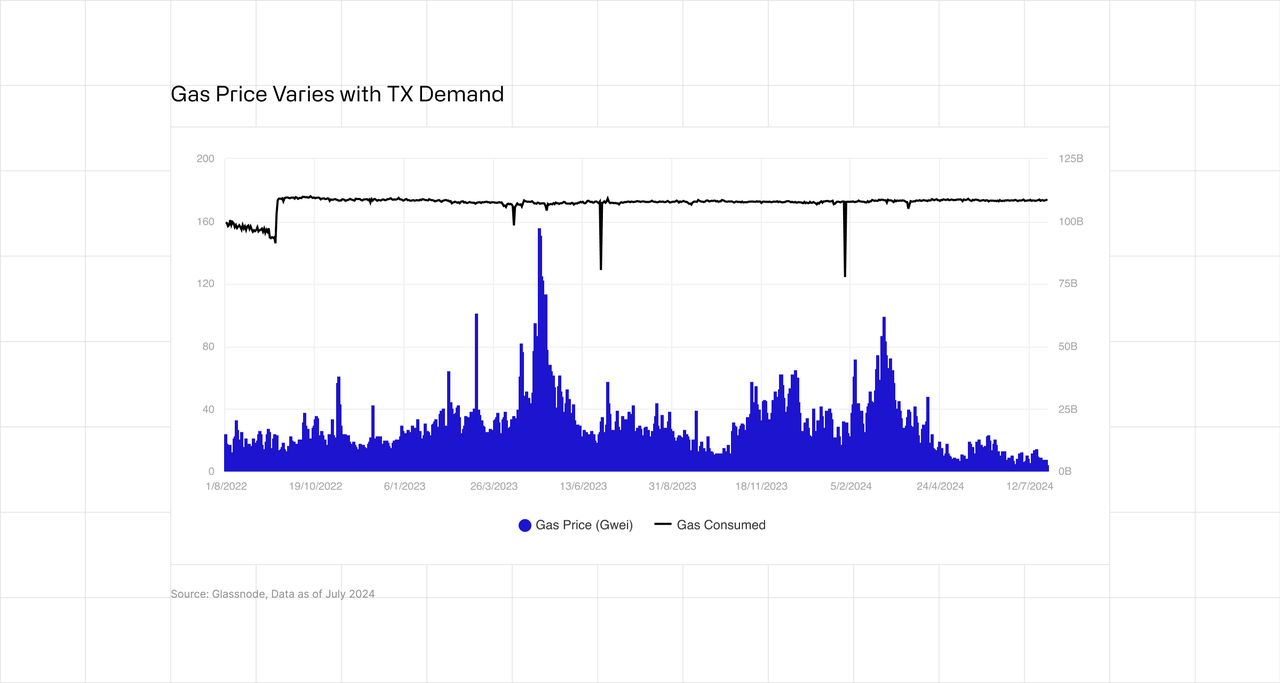This screenshot has height=683, width=1280.
Task: Click x-axis date label 1/8/2022
Action: point(227,486)
